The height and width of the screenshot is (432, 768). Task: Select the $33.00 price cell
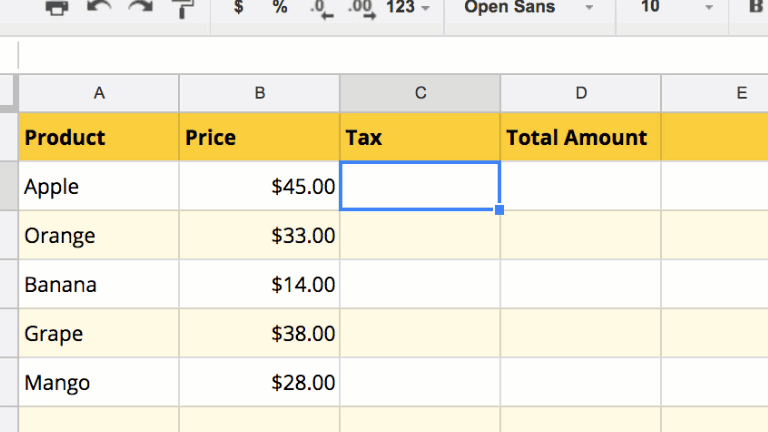tap(260, 235)
